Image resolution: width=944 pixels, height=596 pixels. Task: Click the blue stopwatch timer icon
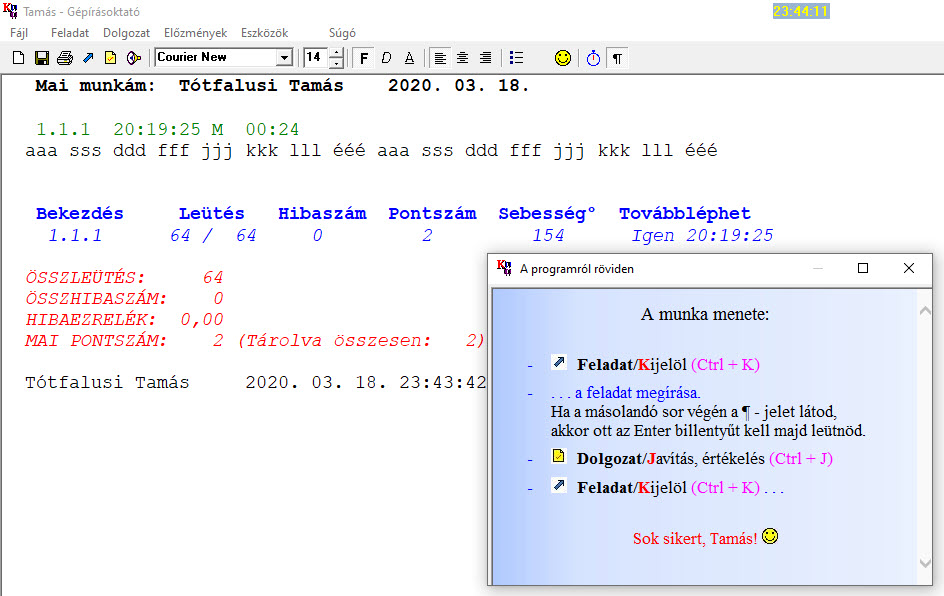coord(593,58)
